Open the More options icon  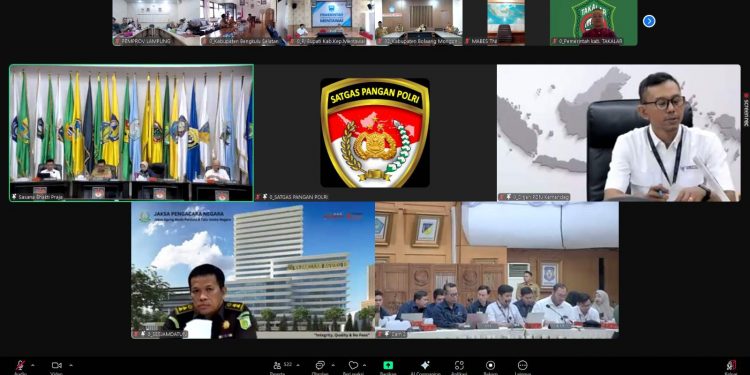coord(522,365)
